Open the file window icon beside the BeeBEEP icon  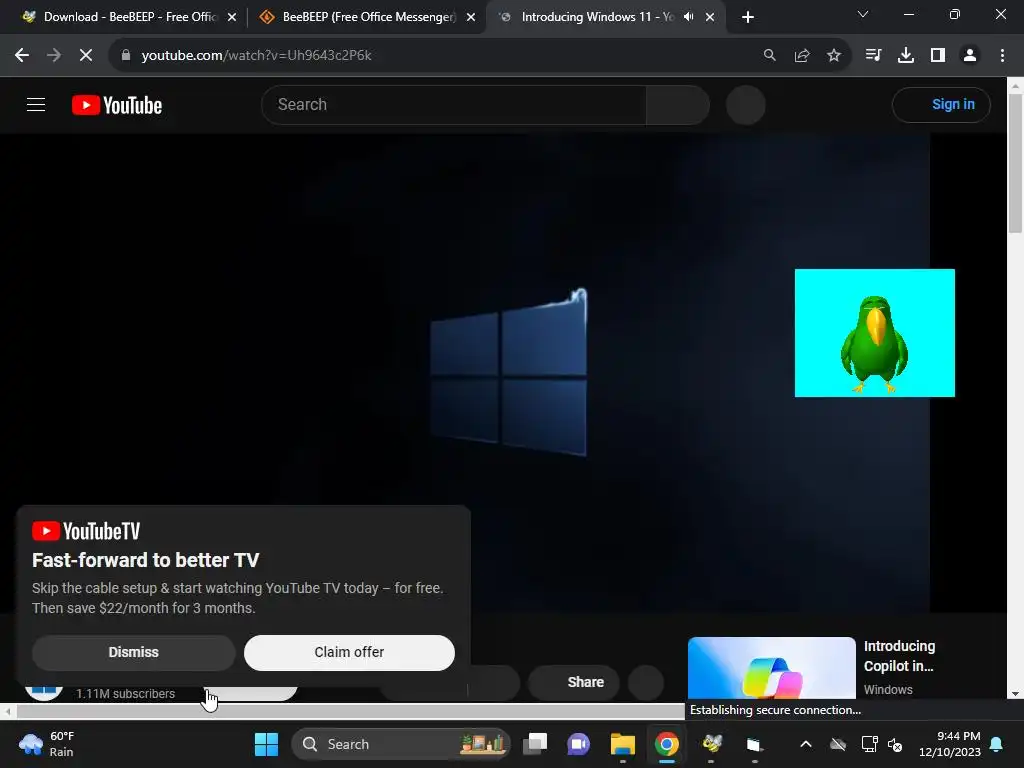pos(754,744)
